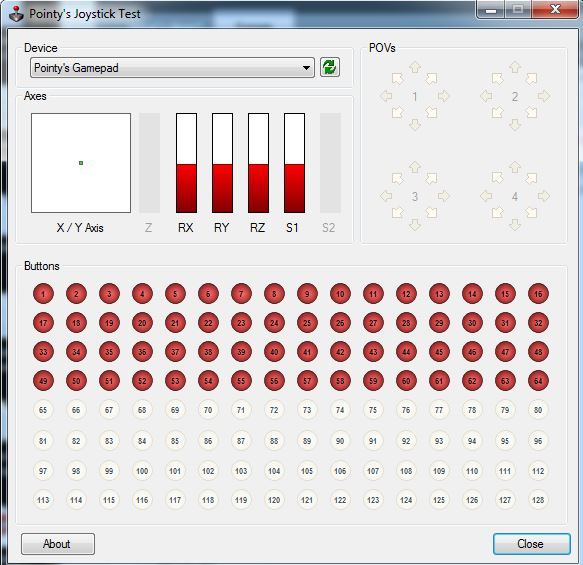This screenshot has height=565, width=583.
Task: Open the Pointy's Gamepad device dropdown
Action: click(172, 68)
